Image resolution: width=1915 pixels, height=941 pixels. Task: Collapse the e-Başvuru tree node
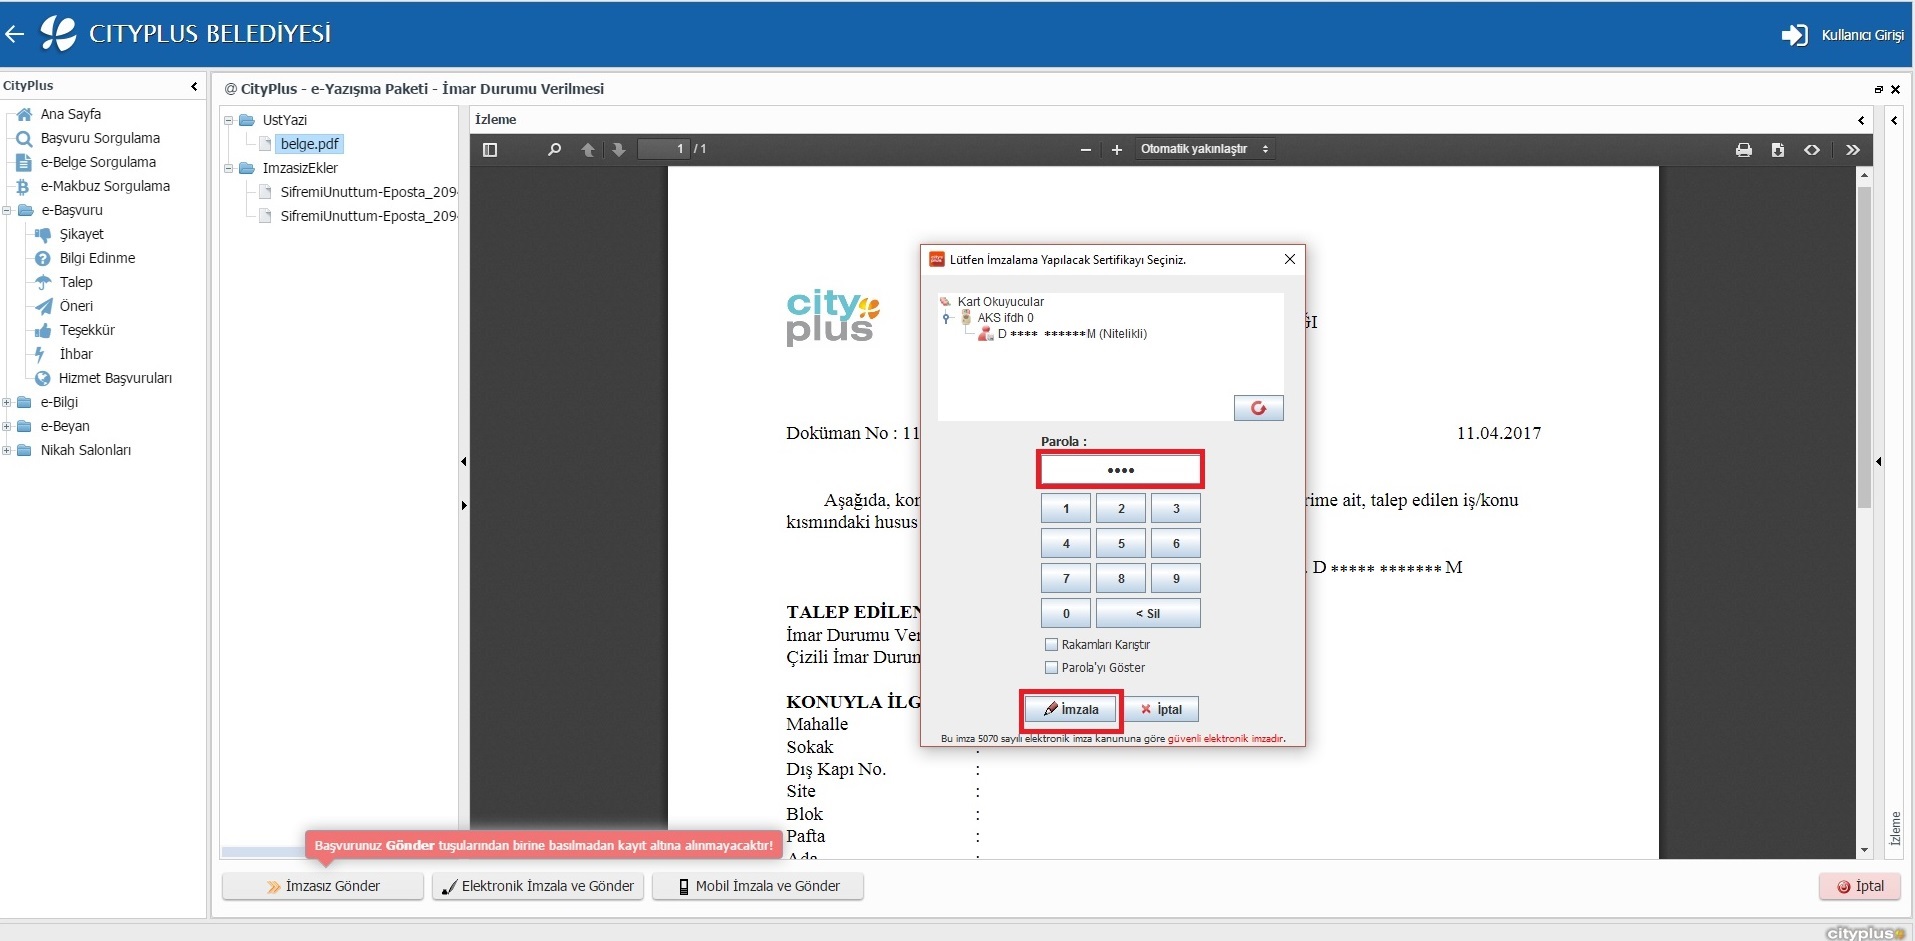[7, 210]
